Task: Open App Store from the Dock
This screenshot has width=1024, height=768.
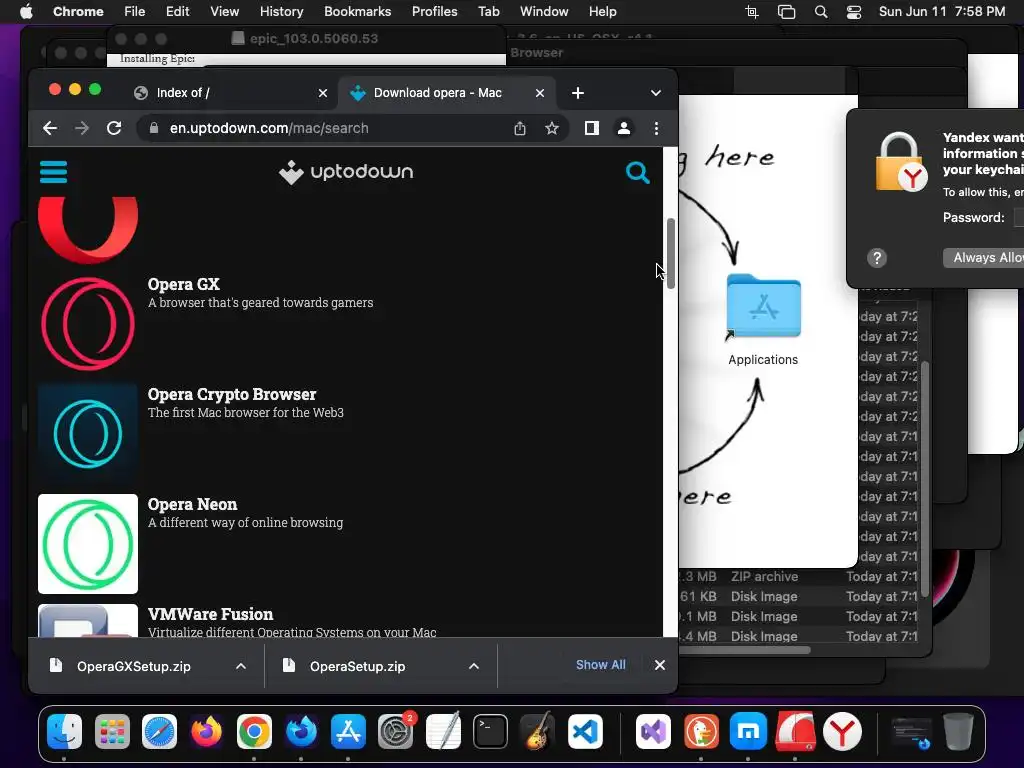Action: [x=348, y=731]
